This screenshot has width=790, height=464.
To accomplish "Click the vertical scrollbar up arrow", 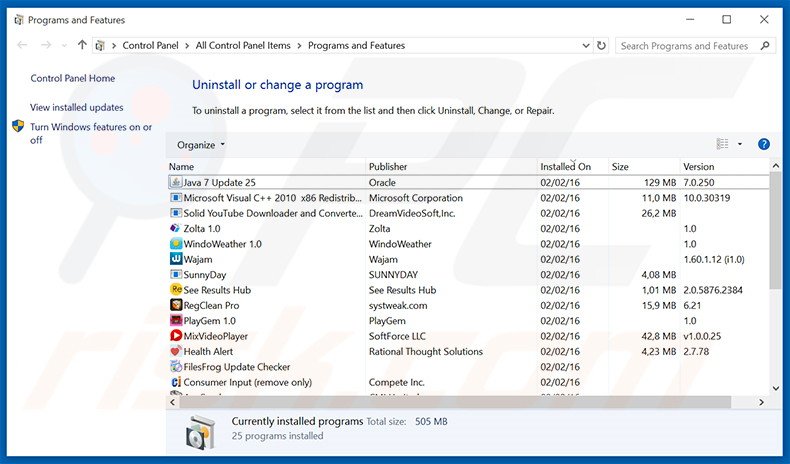I will pyautogui.click(x=775, y=166).
